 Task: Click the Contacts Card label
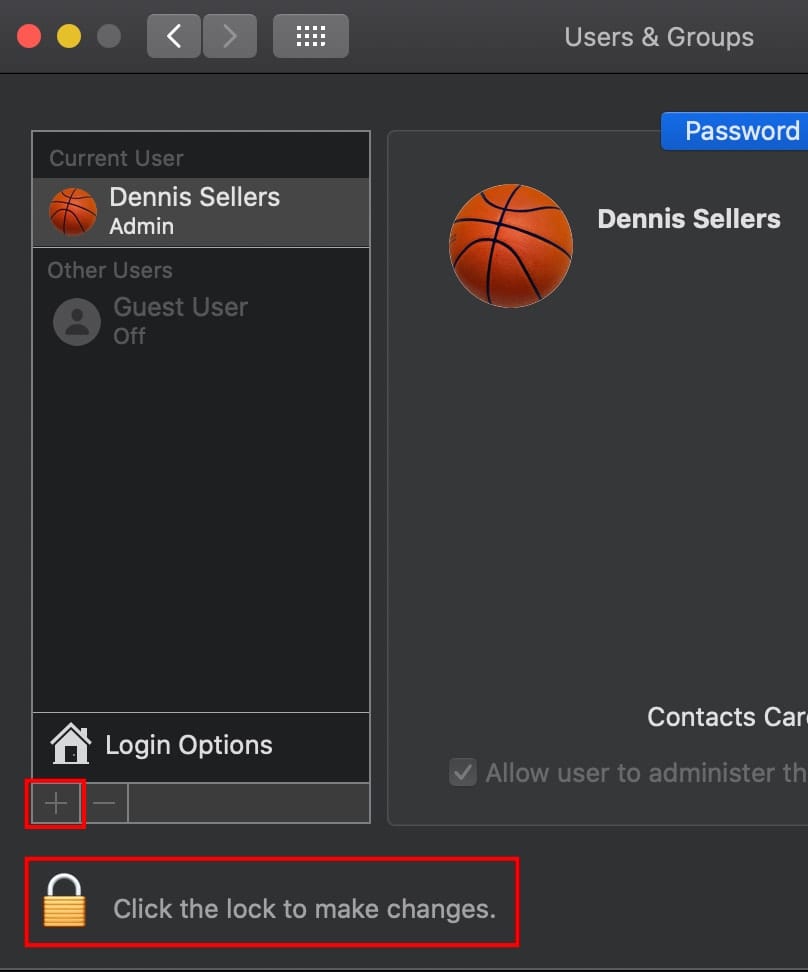pos(727,717)
